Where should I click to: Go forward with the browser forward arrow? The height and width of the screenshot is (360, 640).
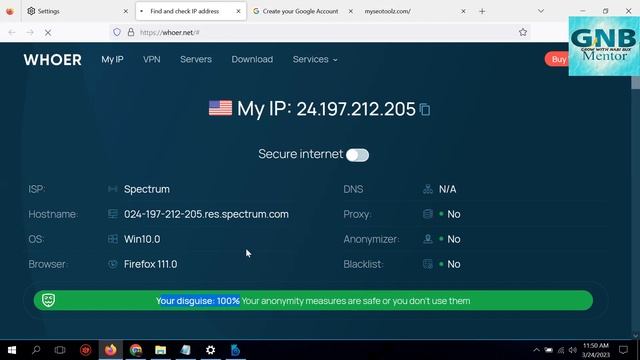(30, 32)
